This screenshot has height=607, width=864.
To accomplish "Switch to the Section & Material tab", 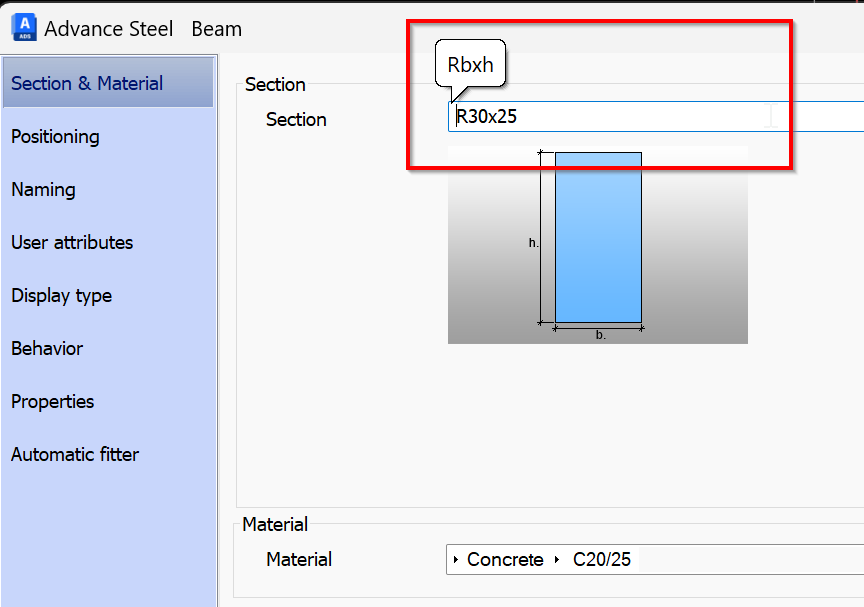I will (x=91, y=84).
